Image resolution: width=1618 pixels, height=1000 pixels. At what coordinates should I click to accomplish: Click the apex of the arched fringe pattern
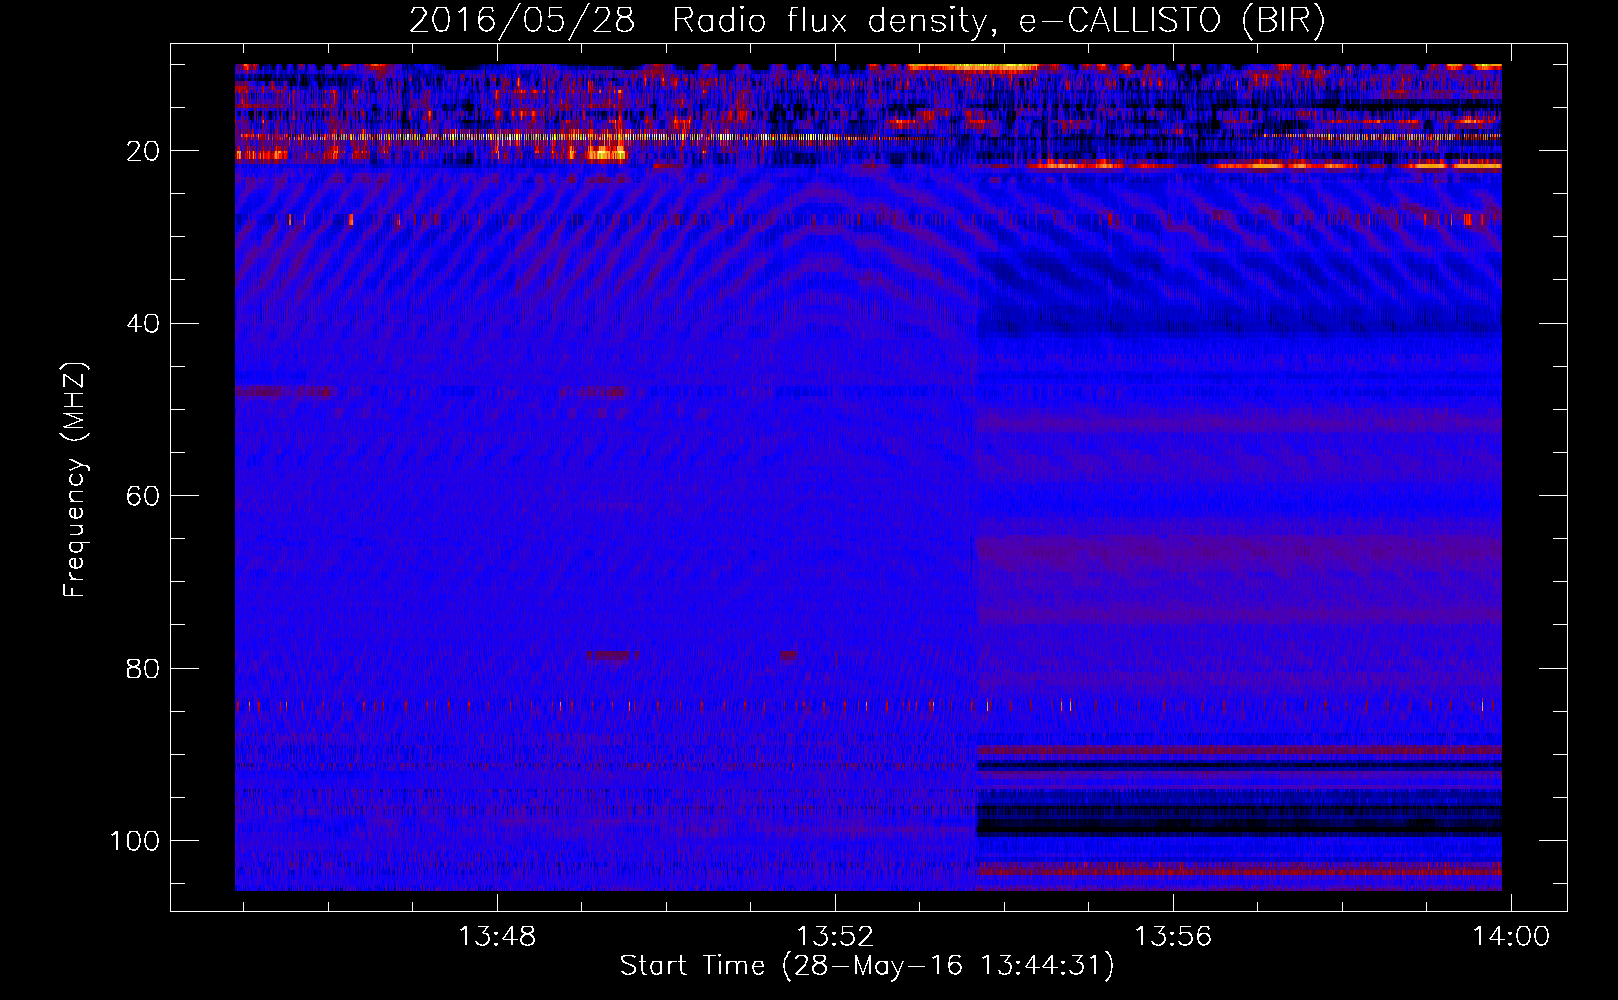point(822,187)
